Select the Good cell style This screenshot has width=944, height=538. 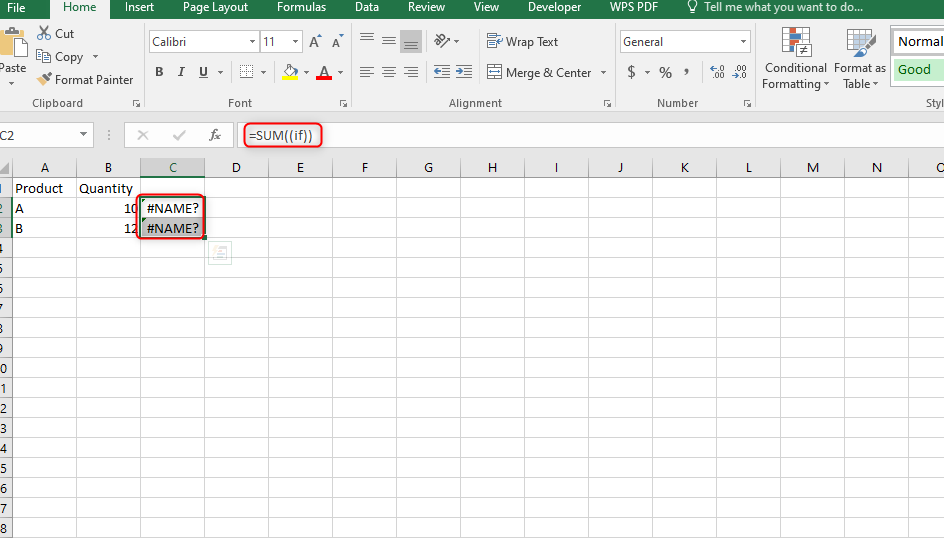(918, 70)
